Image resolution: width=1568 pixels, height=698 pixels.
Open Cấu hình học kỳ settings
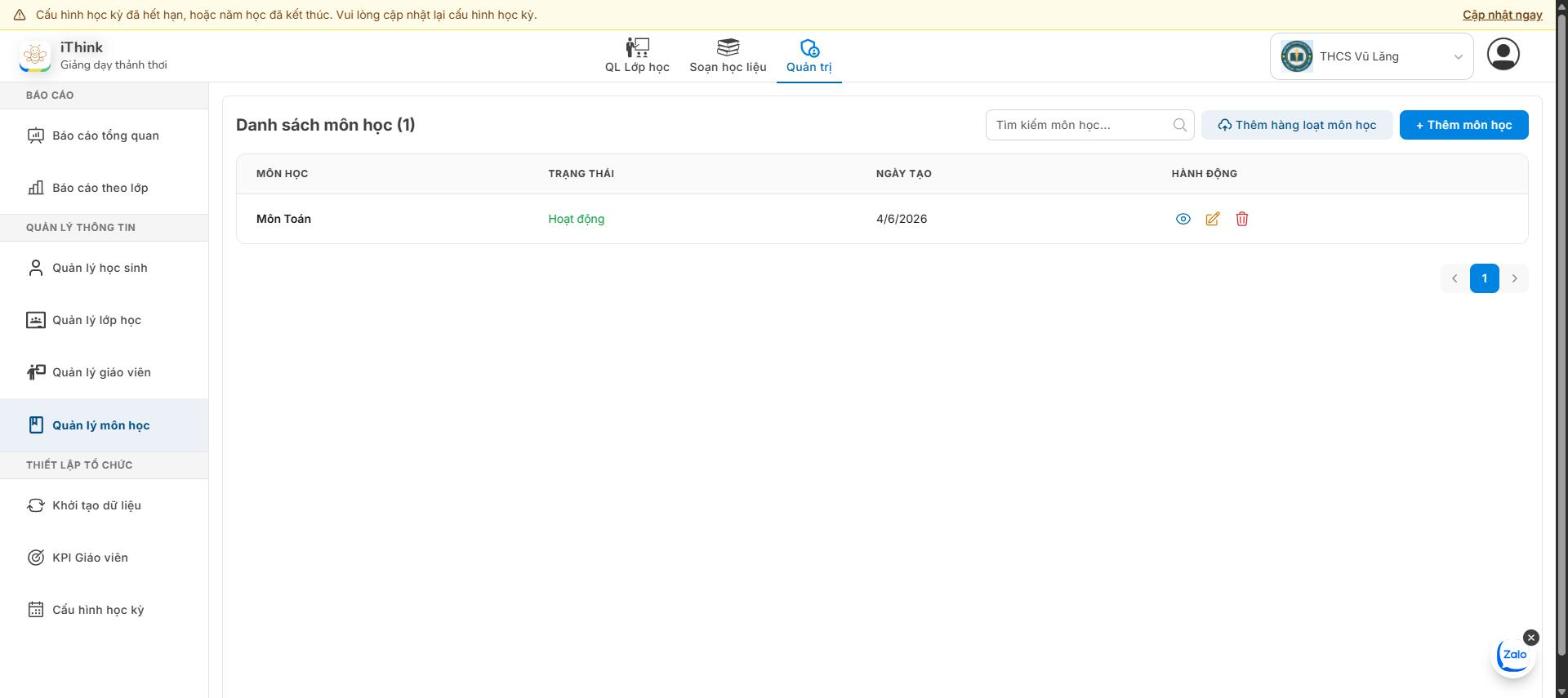[x=104, y=610]
